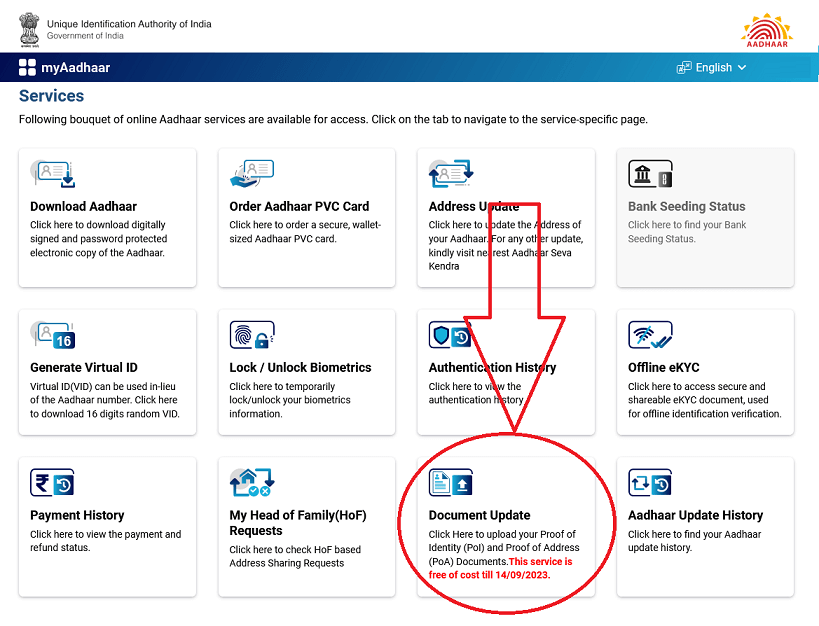This screenshot has width=819, height=626.
Task: Click 'access secure and shareable eKYC' description
Action: coord(705,400)
